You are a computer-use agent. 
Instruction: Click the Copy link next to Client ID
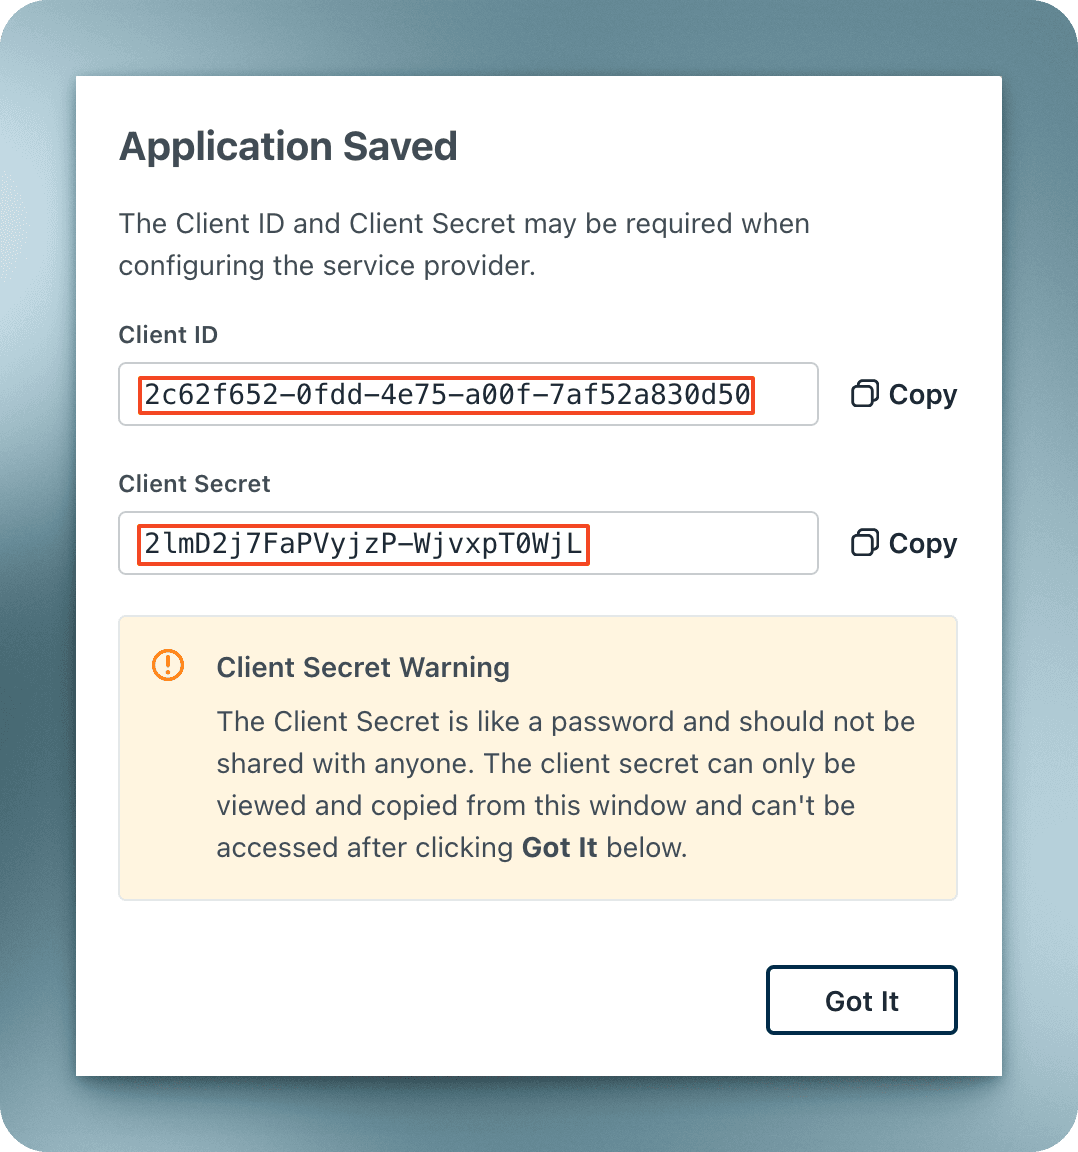tap(922, 393)
